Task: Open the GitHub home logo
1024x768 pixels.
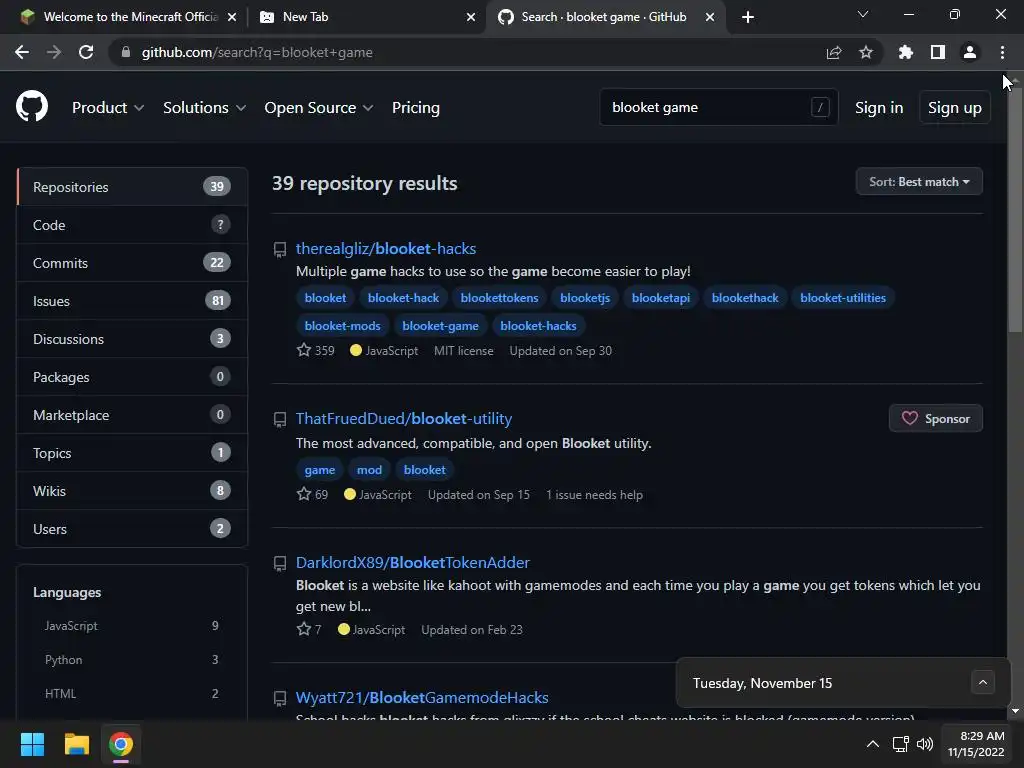Action: (32, 107)
